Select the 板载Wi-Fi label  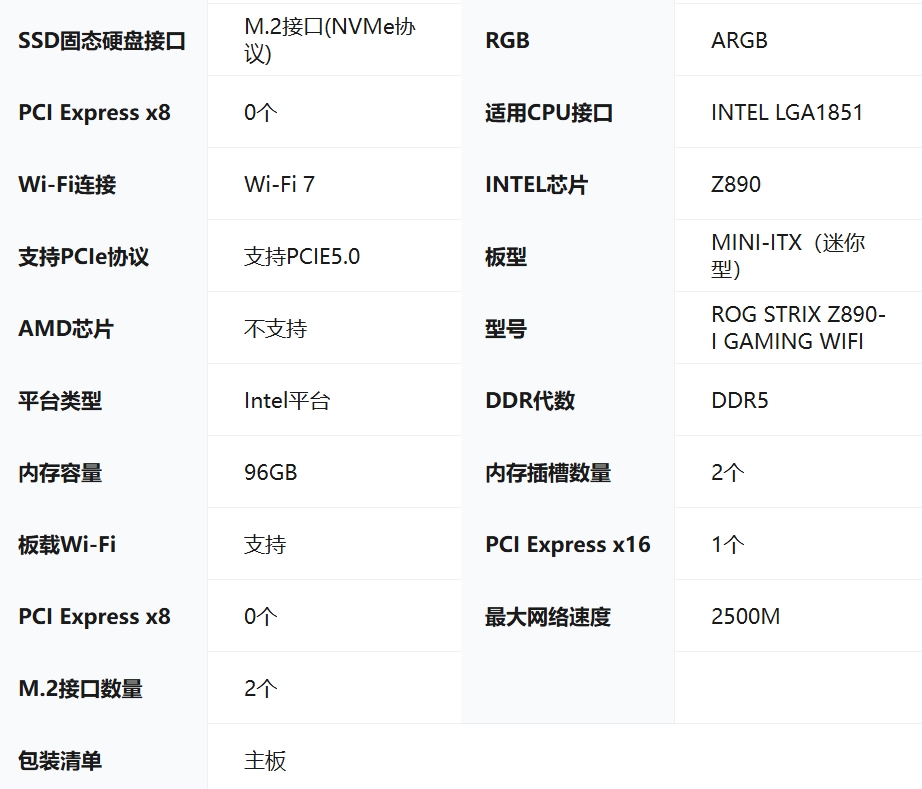67,545
